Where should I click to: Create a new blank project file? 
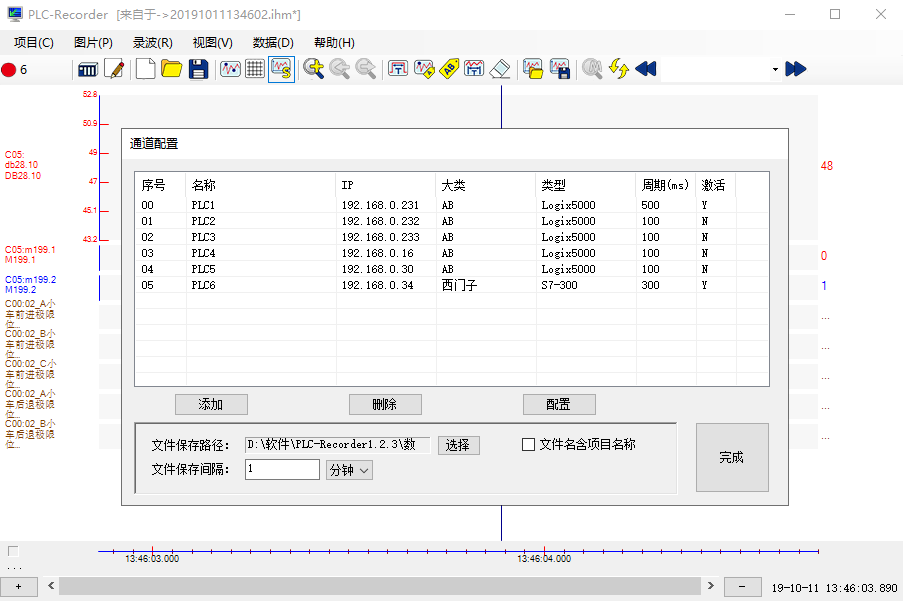[145, 69]
